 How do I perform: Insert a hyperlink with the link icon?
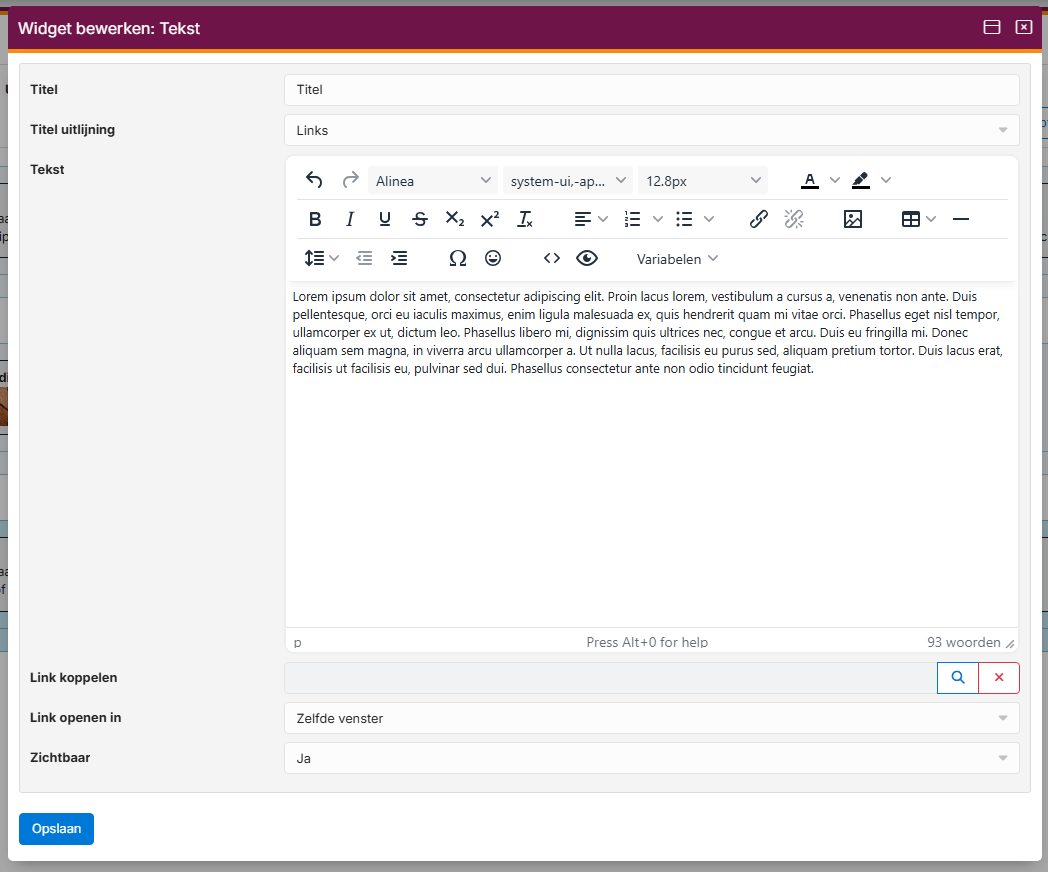pyautogui.click(x=759, y=219)
